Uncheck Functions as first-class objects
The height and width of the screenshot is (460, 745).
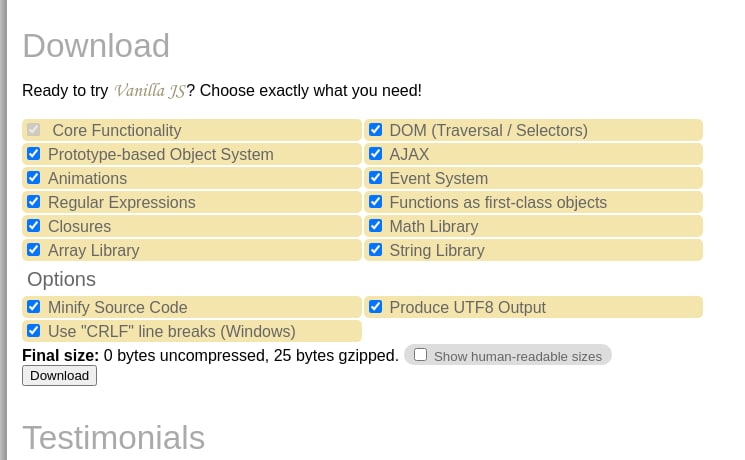coord(375,201)
